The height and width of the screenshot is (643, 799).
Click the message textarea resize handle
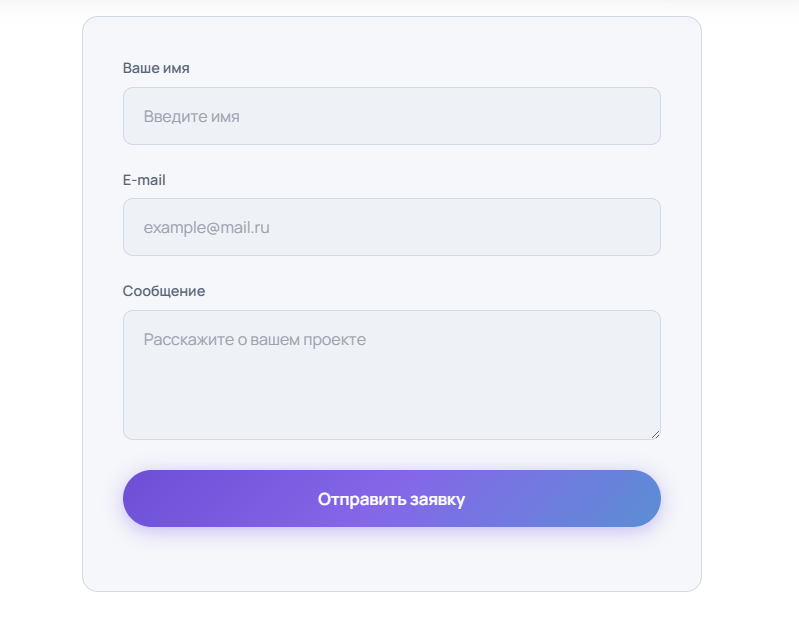coord(655,434)
